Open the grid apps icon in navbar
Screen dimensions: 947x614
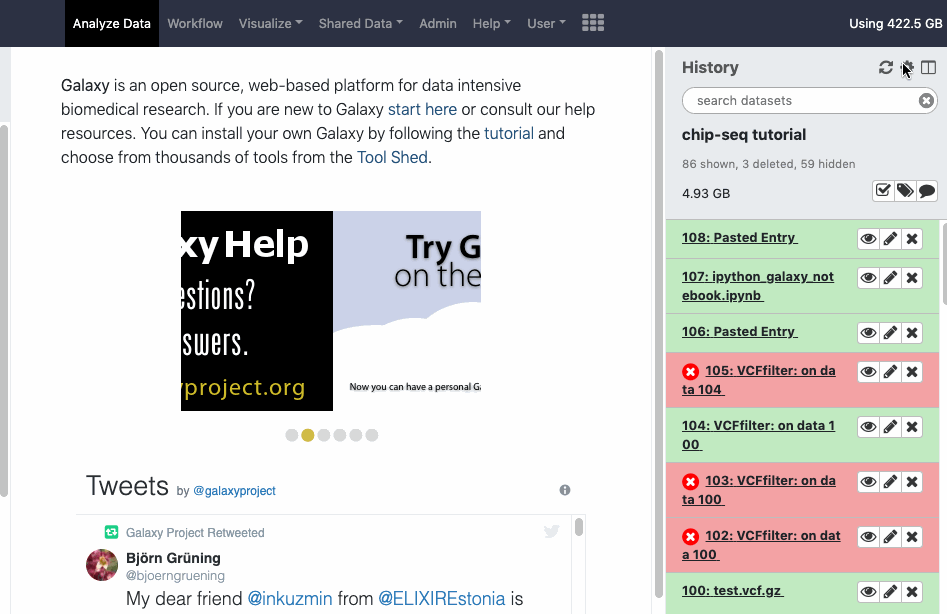coord(593,23)
